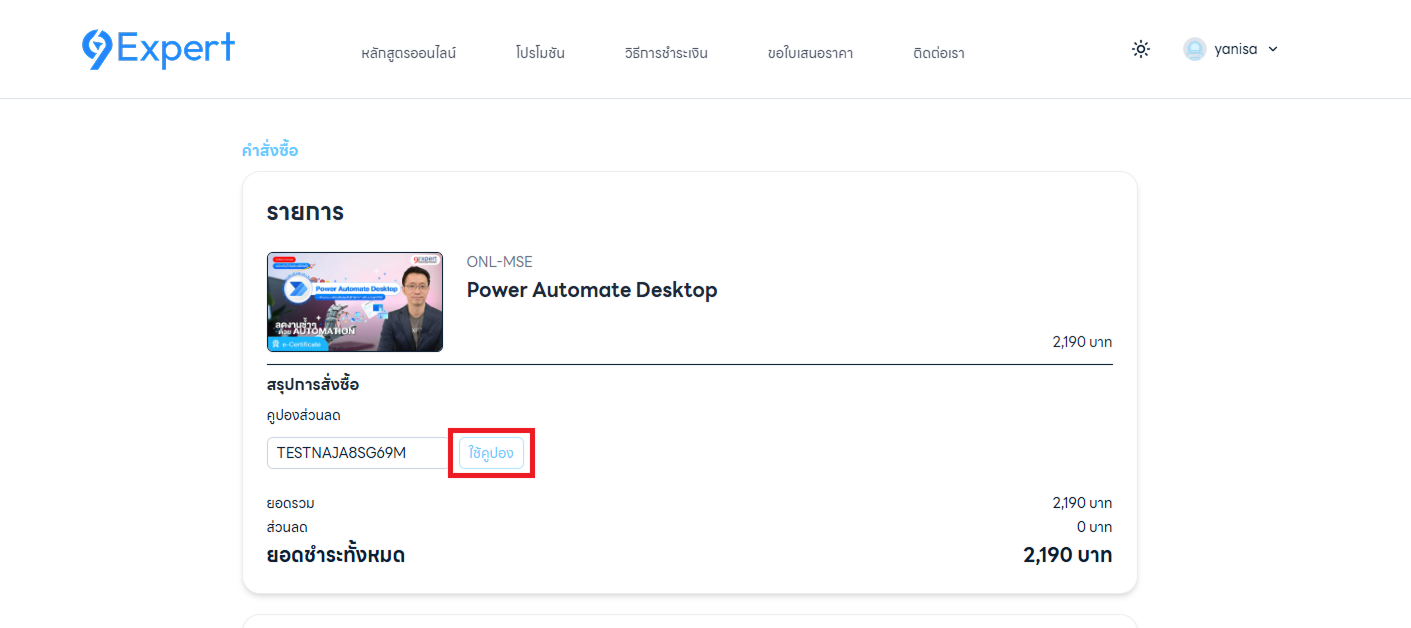The image size is (1411, 628).
Task: Click the คำสั่งซื้อ breadcrumb link
Action: click(270, 151)
